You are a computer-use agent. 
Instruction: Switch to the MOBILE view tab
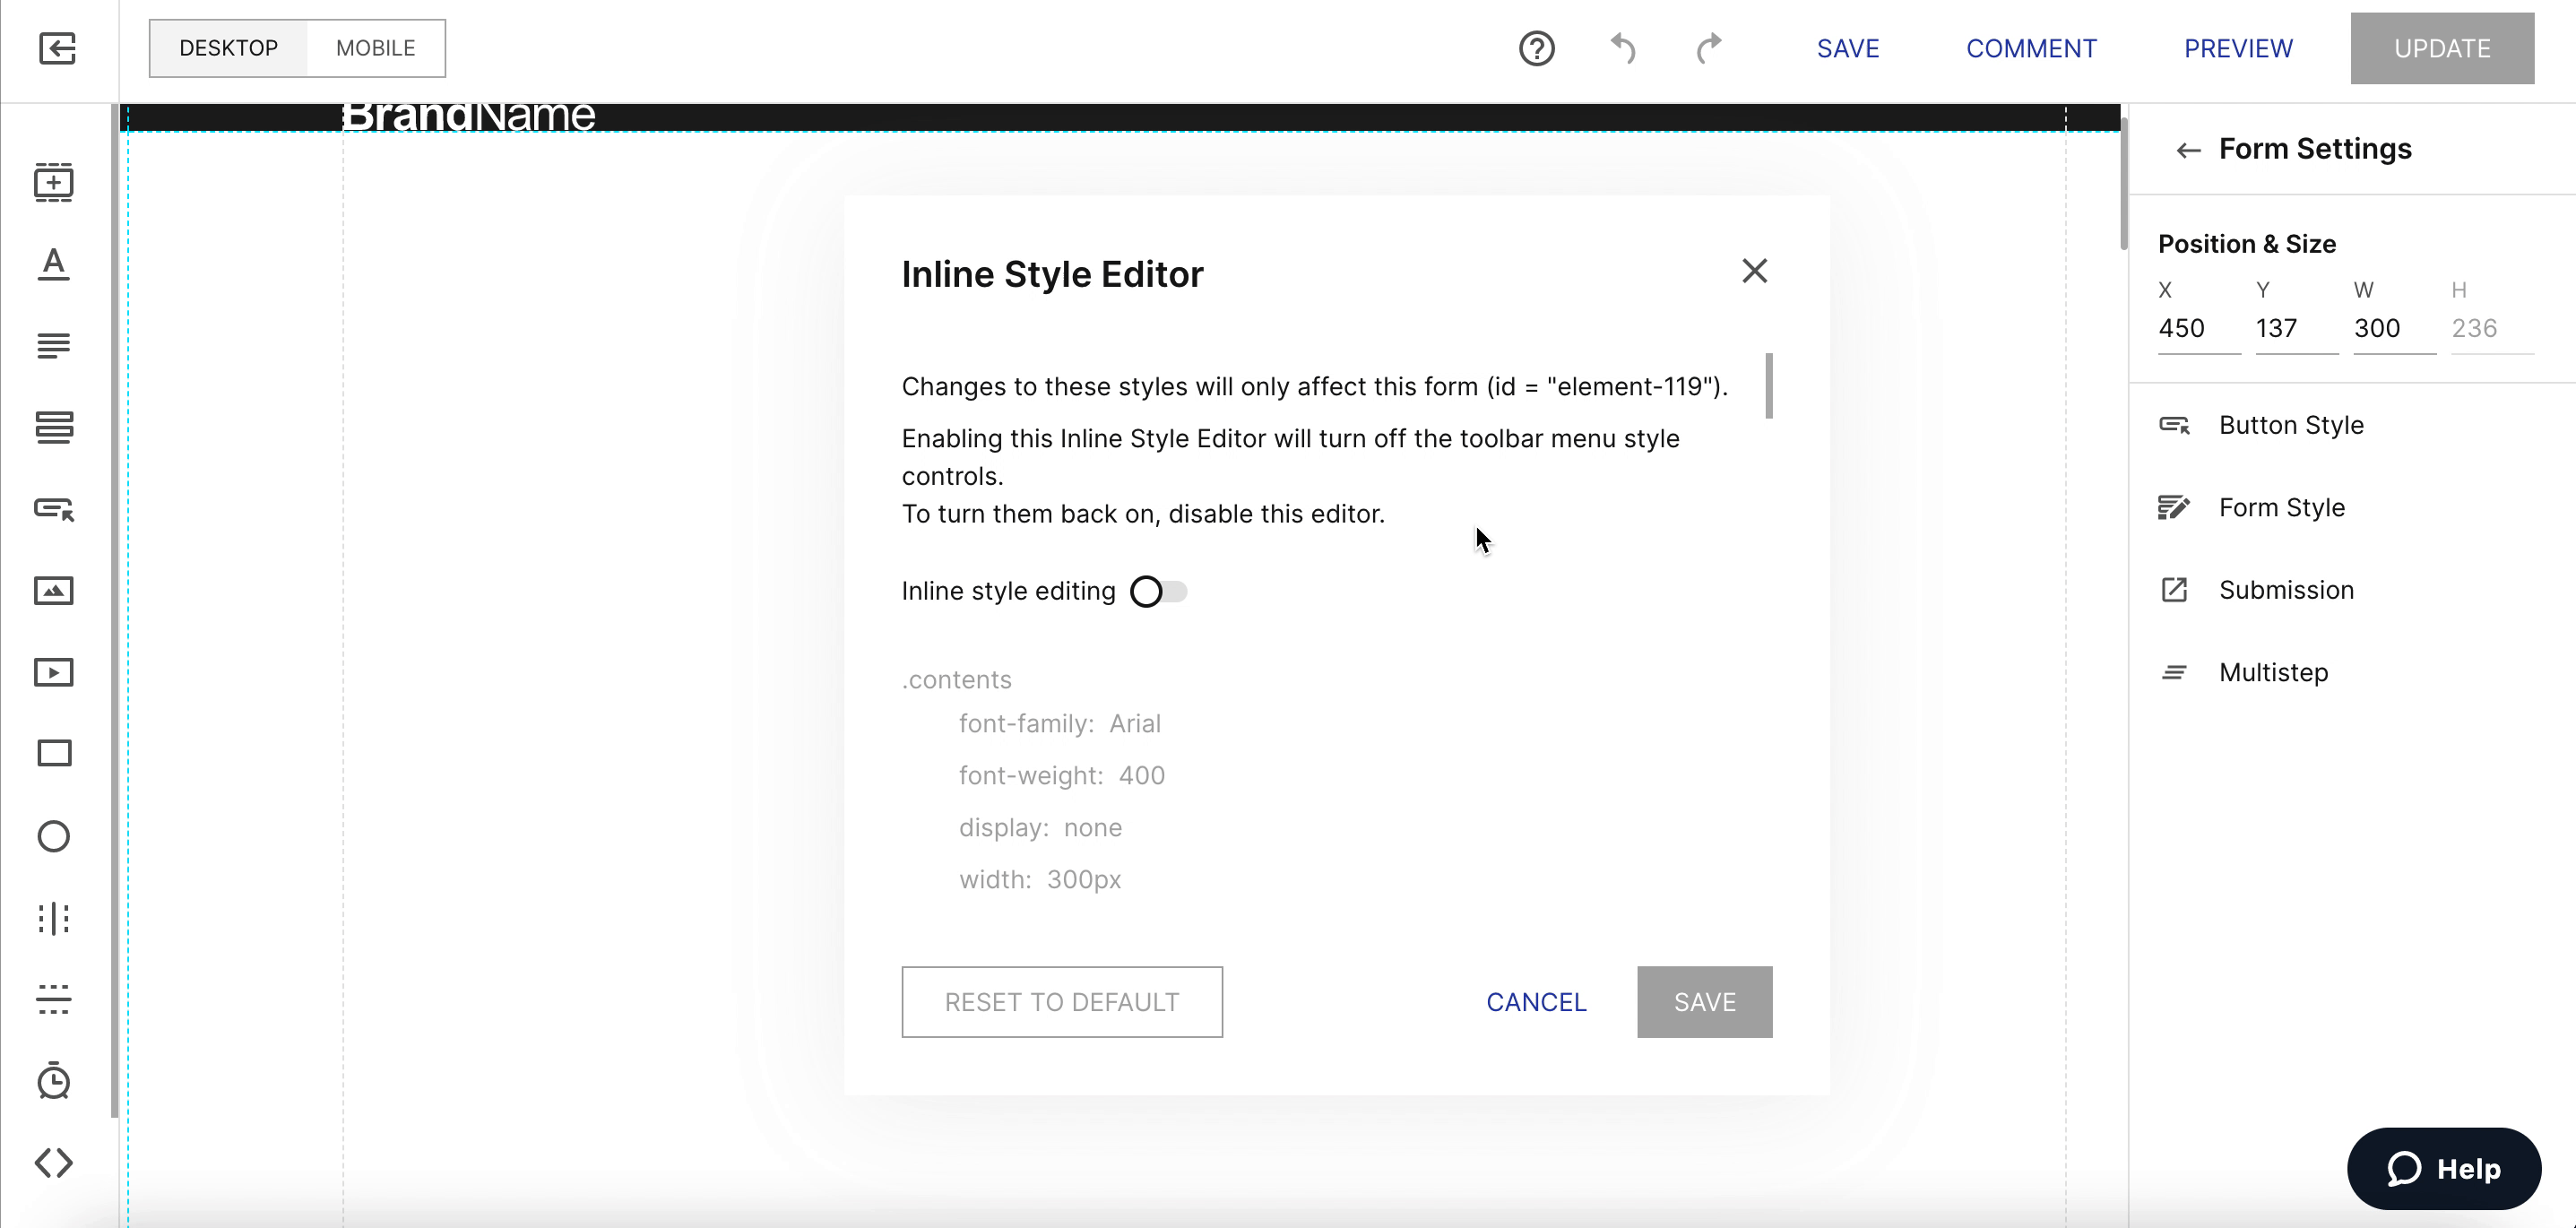[375, 48]
